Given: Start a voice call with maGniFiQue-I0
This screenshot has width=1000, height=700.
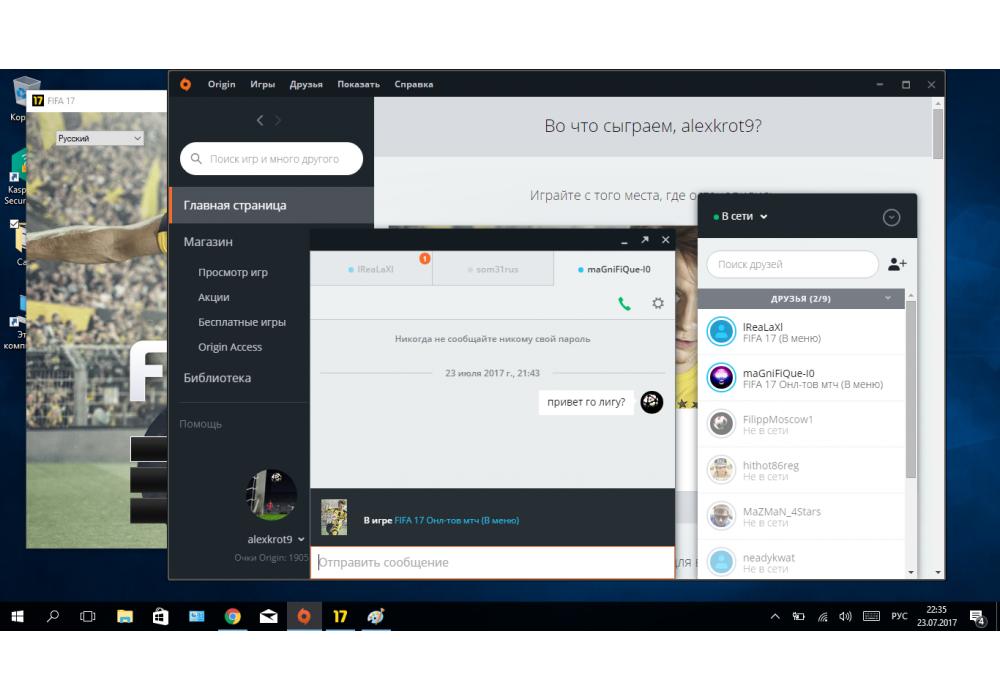Looking at the screenshot, I should point(624,304).
